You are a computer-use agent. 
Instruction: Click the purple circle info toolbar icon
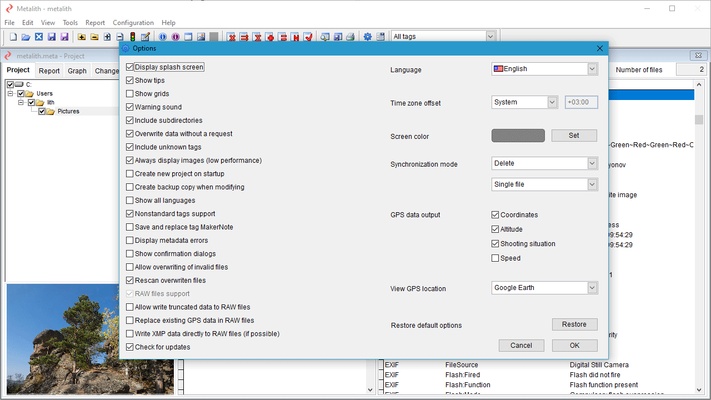[x=175, y=37]
